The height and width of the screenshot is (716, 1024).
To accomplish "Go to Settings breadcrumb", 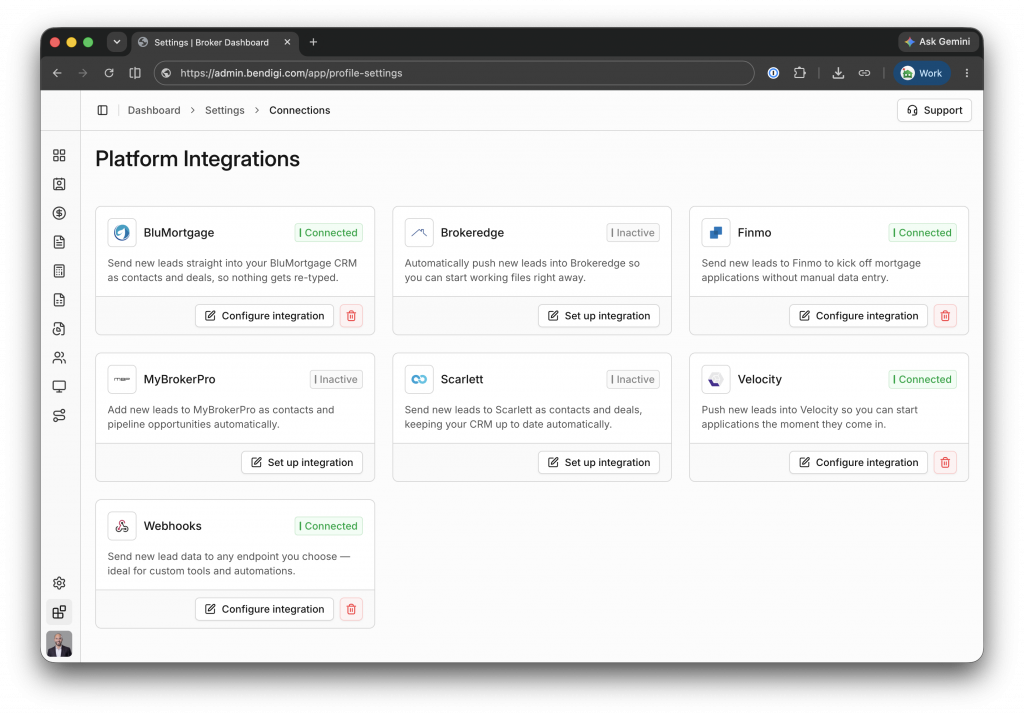I will (x=225, y=110).
